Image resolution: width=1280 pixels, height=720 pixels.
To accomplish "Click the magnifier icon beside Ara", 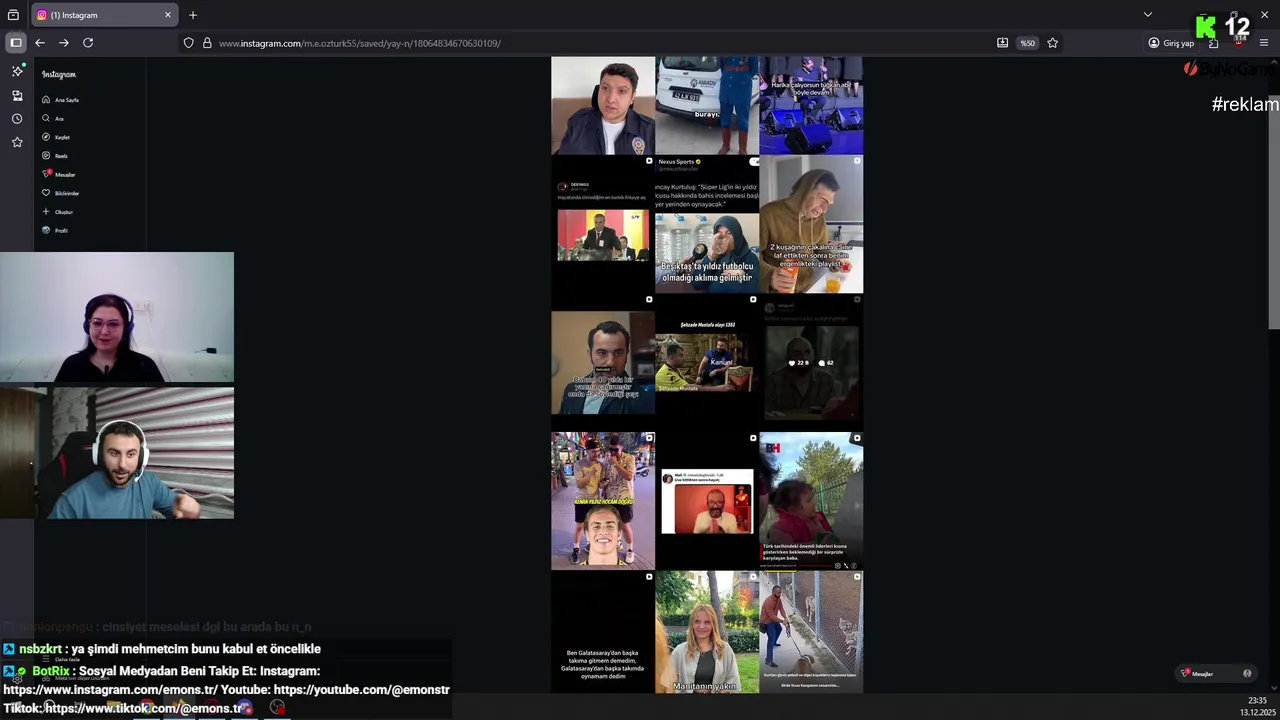I will pos(46,118).
